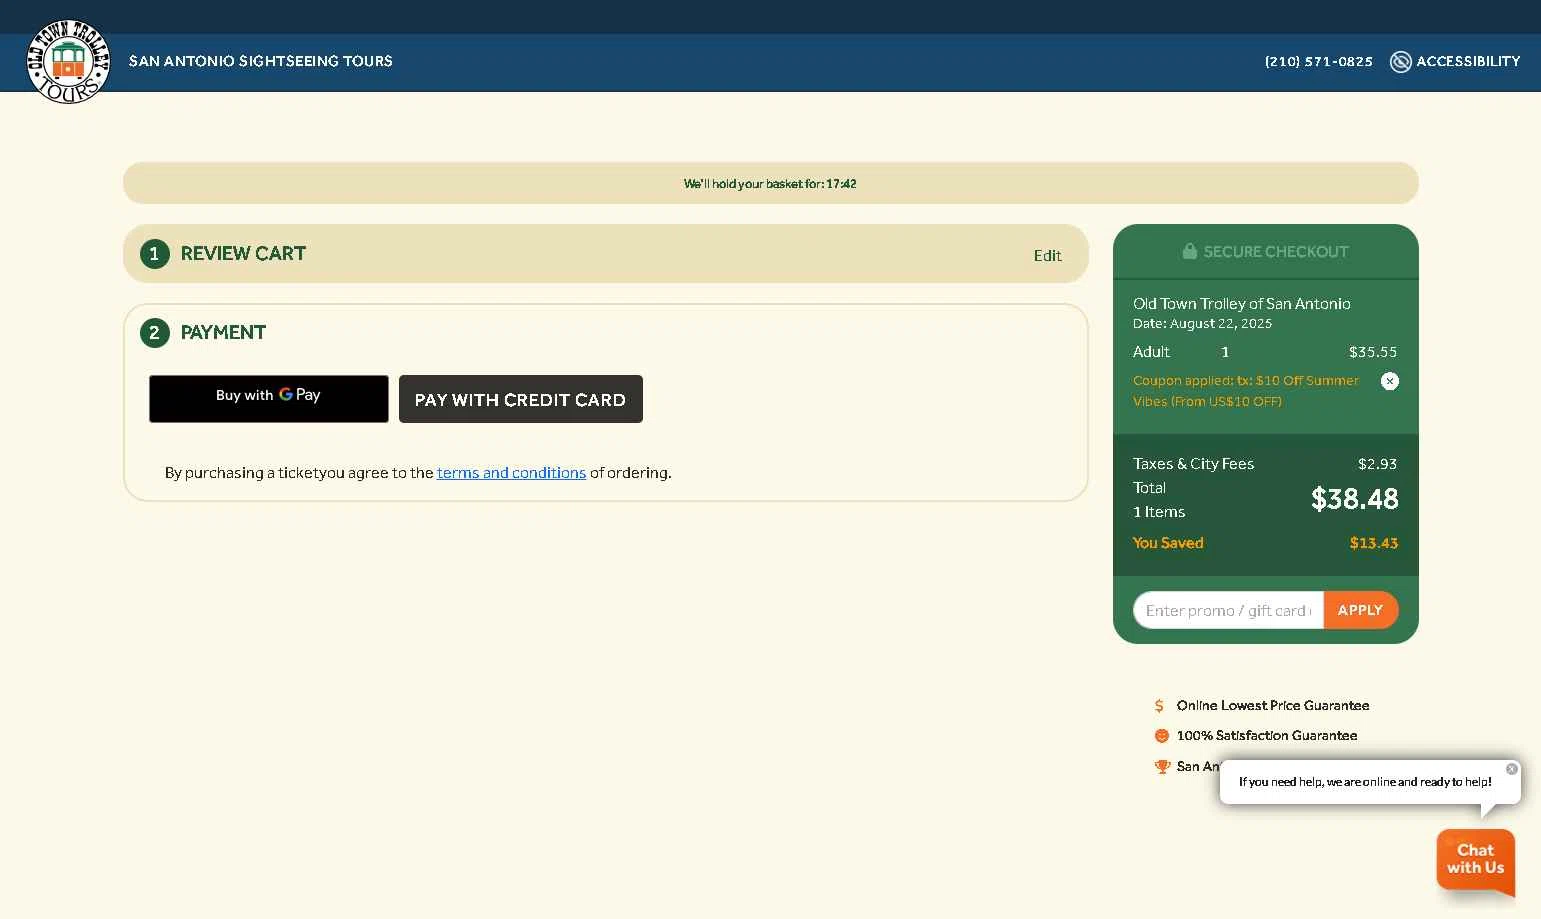
Task: Click the chat help message bubble text
Action: click(x=1365, y=782)
